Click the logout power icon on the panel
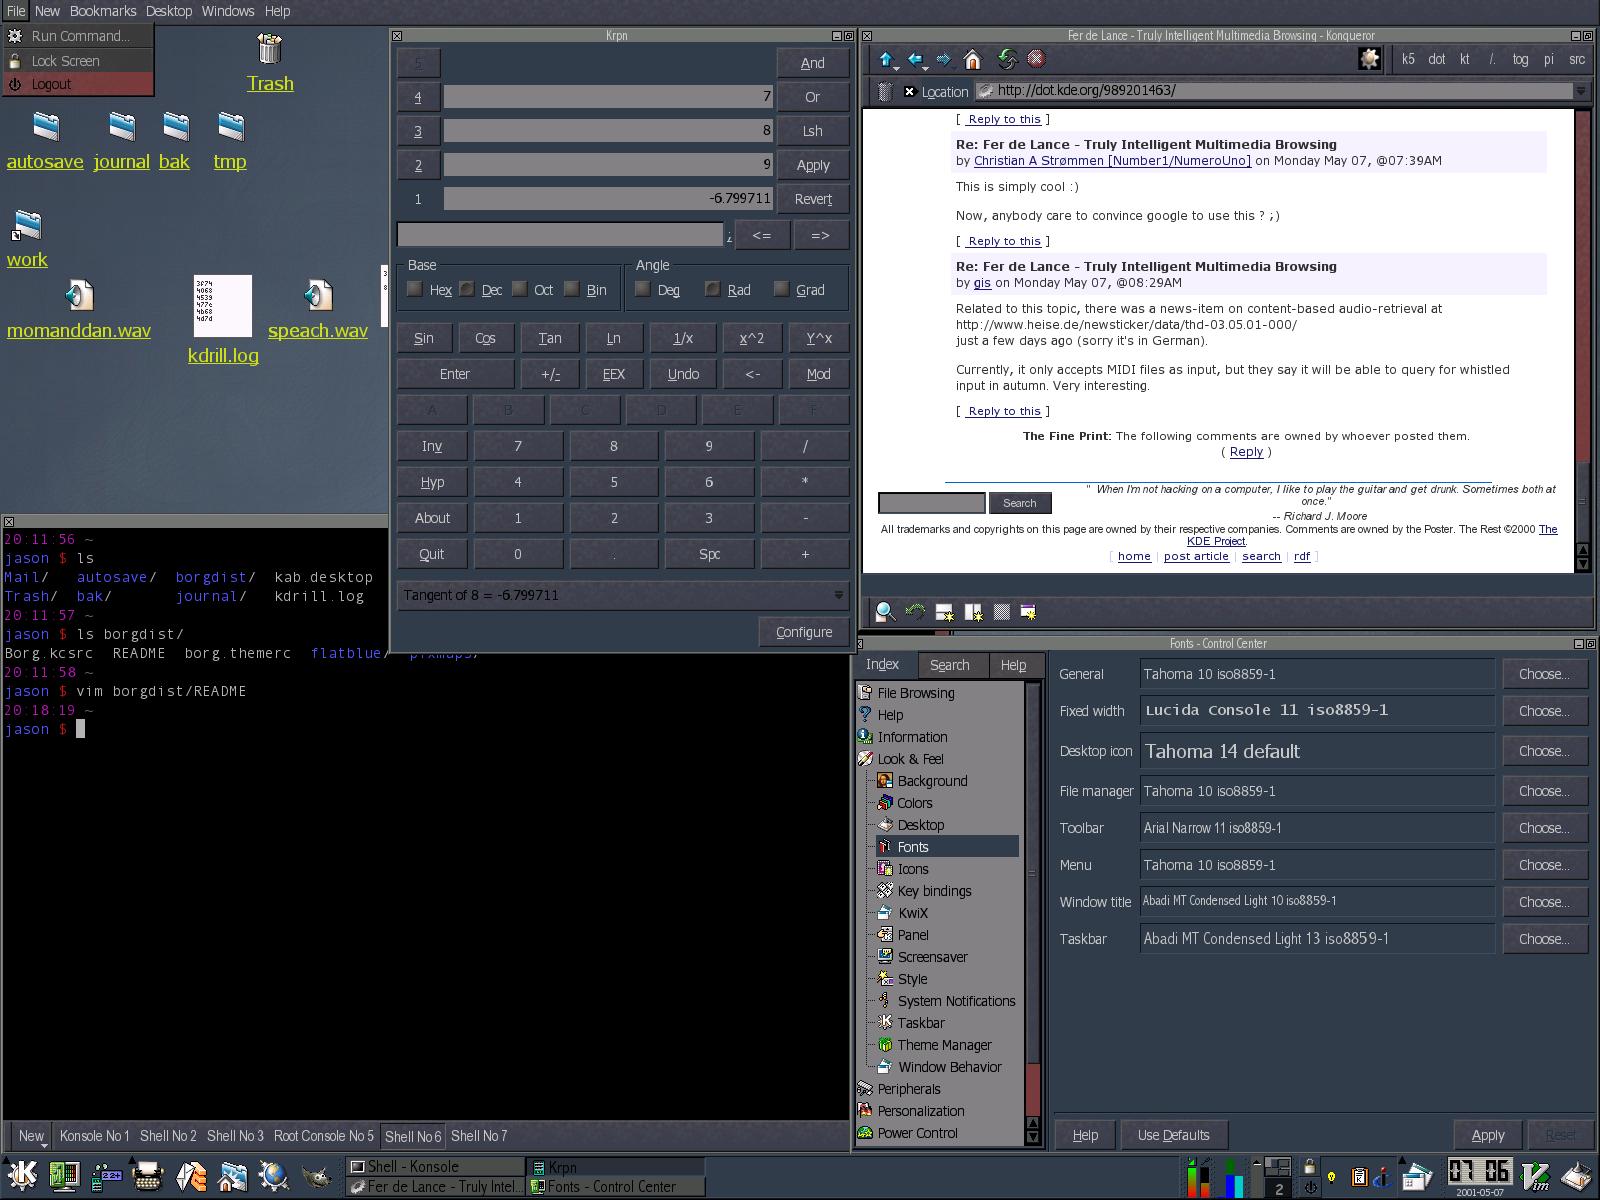 pos(1309,1188)
